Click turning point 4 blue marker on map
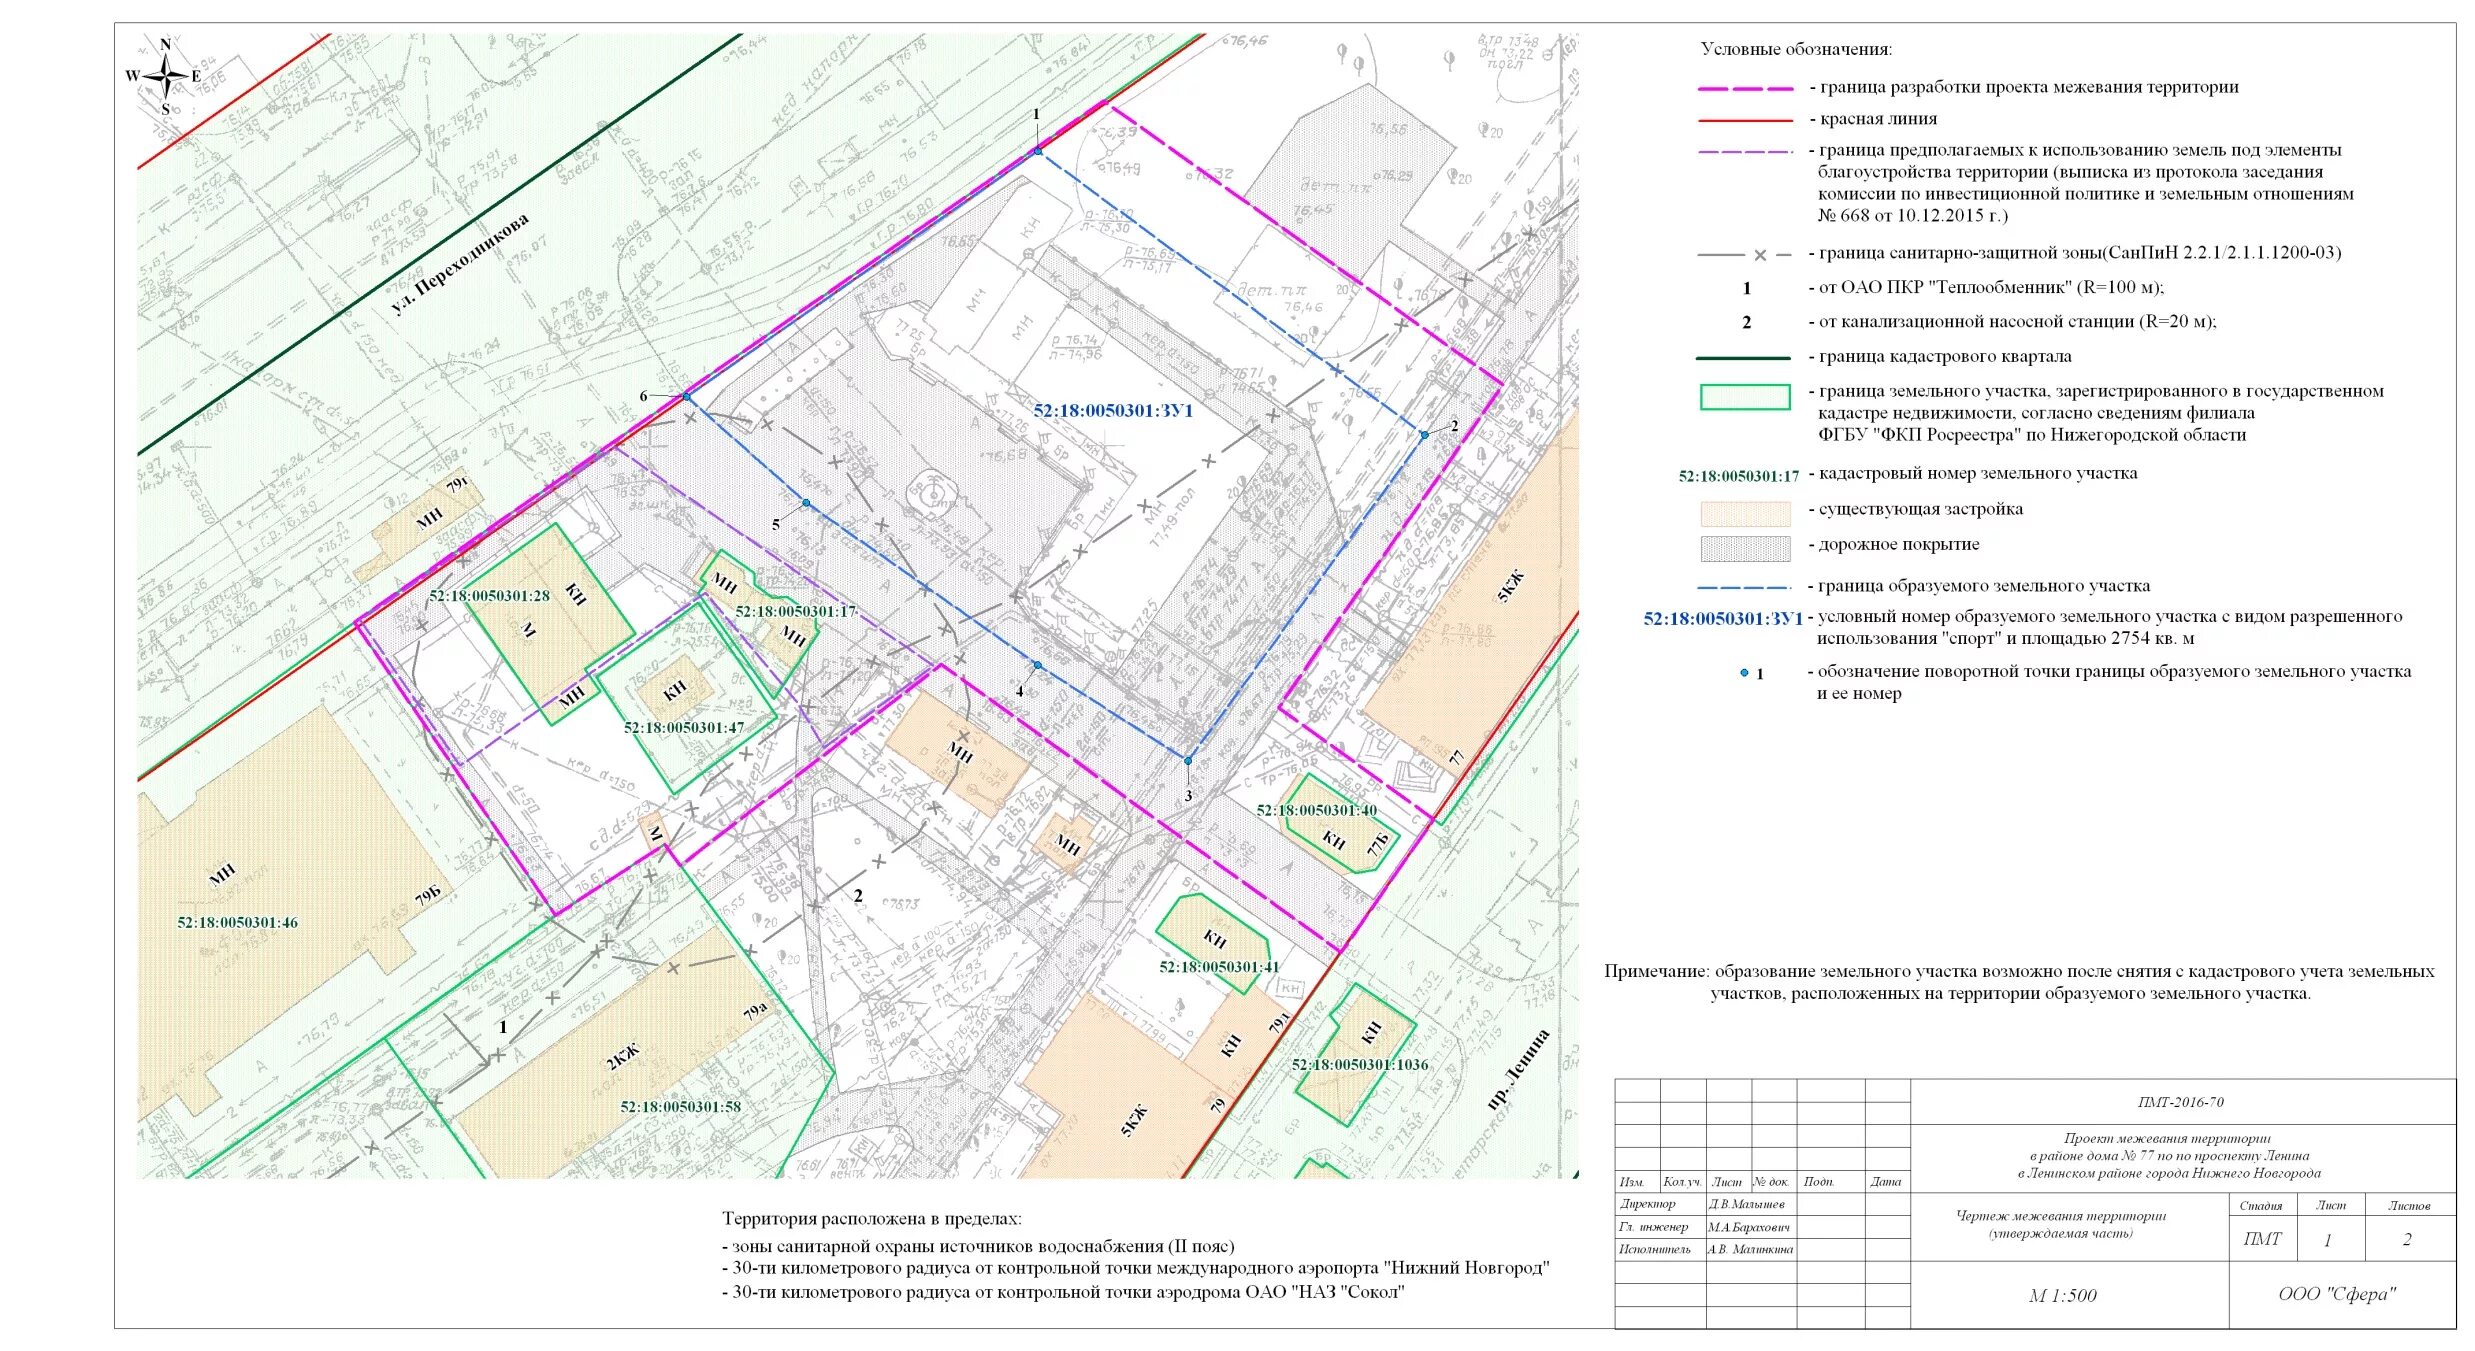Viewport: 2475px width, 1351px height. [x=1037, y=665]
